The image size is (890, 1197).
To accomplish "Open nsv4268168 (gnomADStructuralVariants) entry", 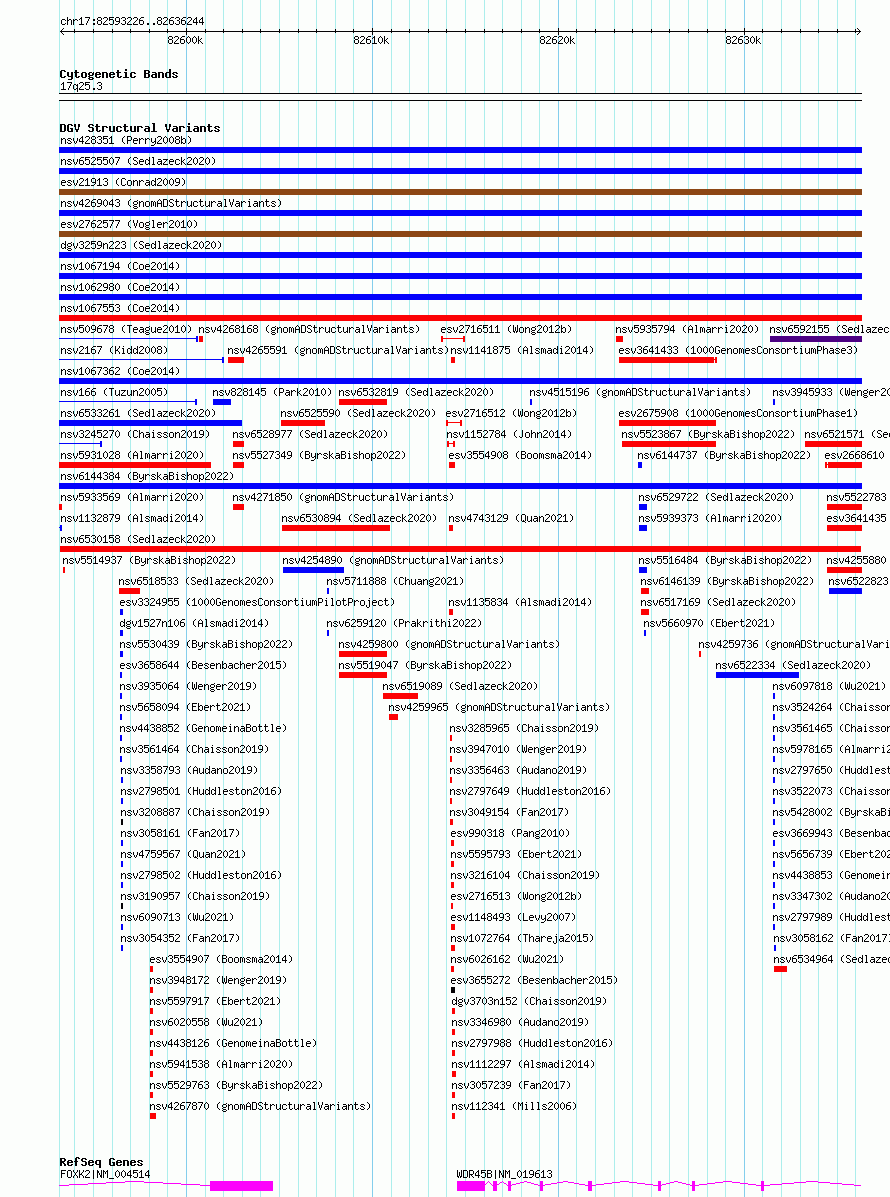I will (x=309, y=329).
